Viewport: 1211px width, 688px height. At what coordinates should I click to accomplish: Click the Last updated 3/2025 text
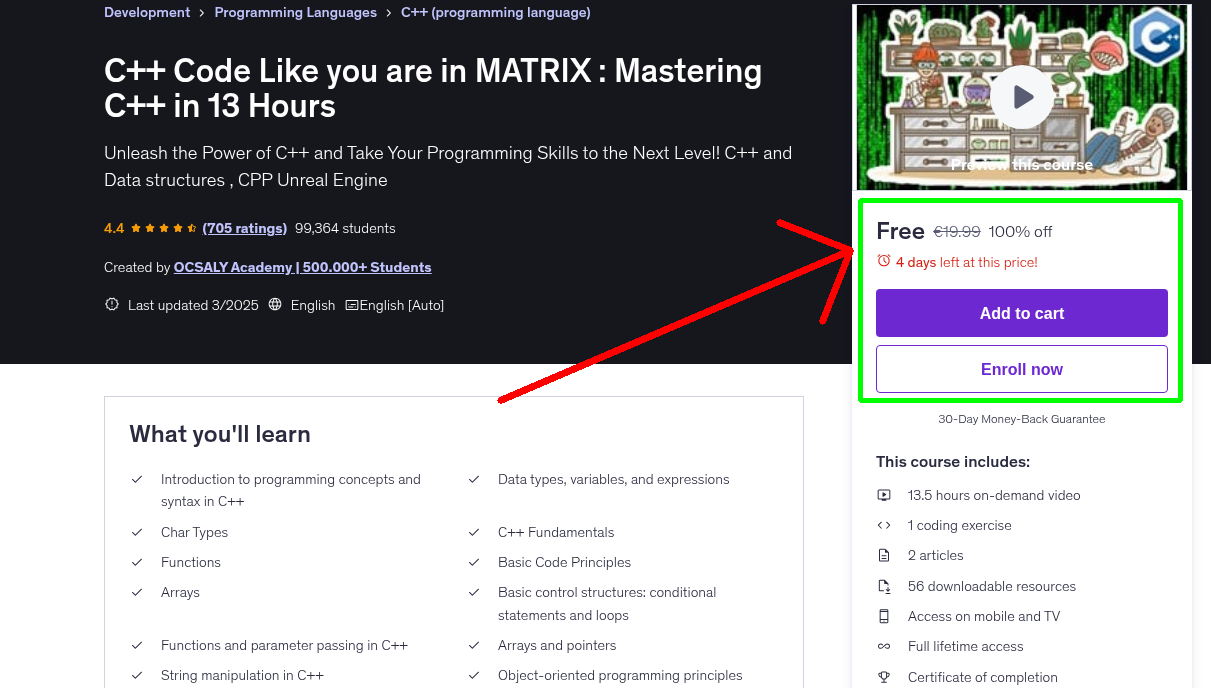coord(193,305)
